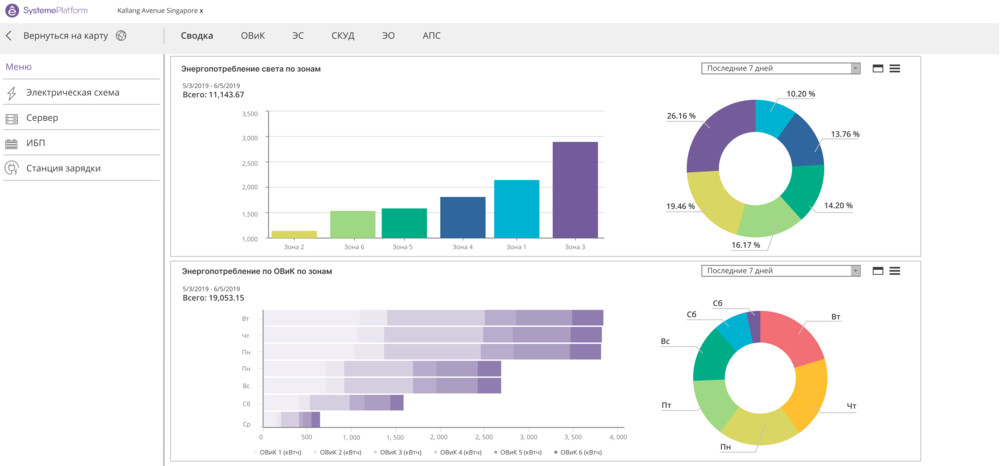This screenshot has height=466, width=1000.
Task: Open hamburger menu of the ОВиК chart panel
Action: point(895,271)
